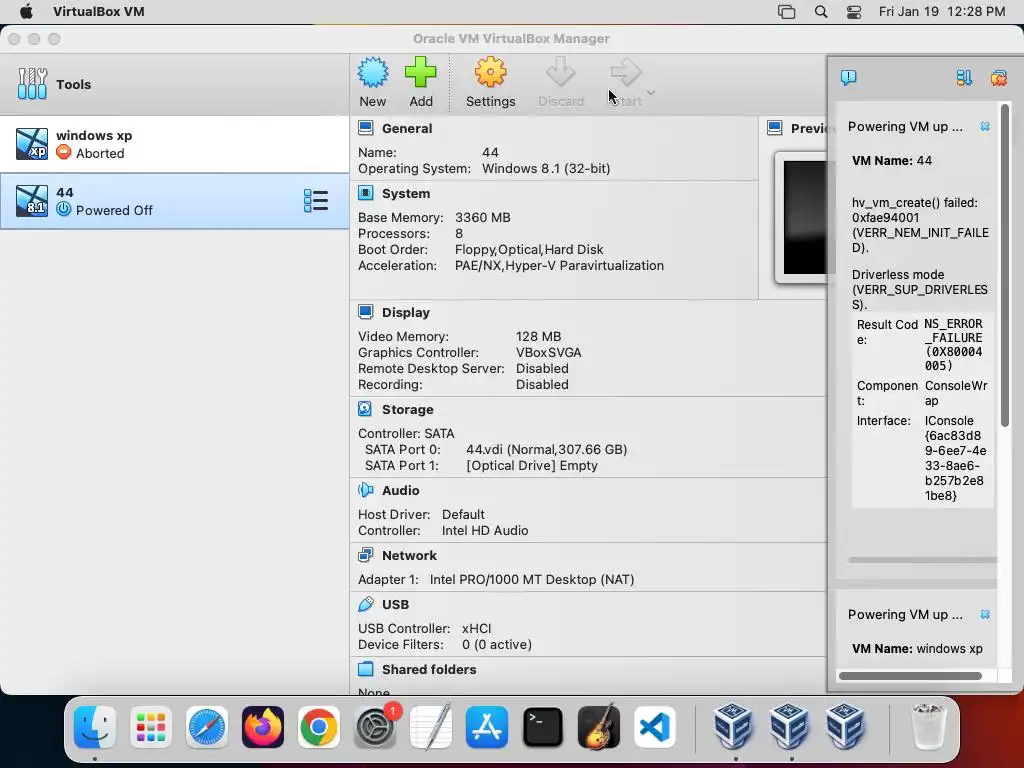The height and width of the screenshot is (768, 1024).
Task: Click the General section icon
Action: click(x=366, y=128)
